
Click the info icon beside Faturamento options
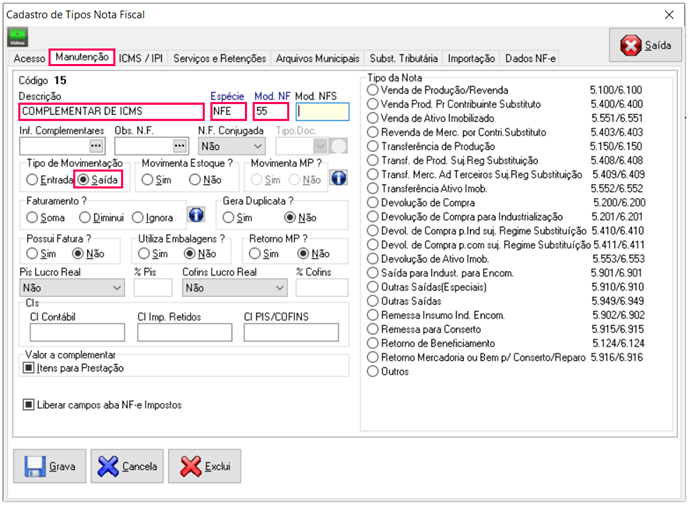point(196,216)
